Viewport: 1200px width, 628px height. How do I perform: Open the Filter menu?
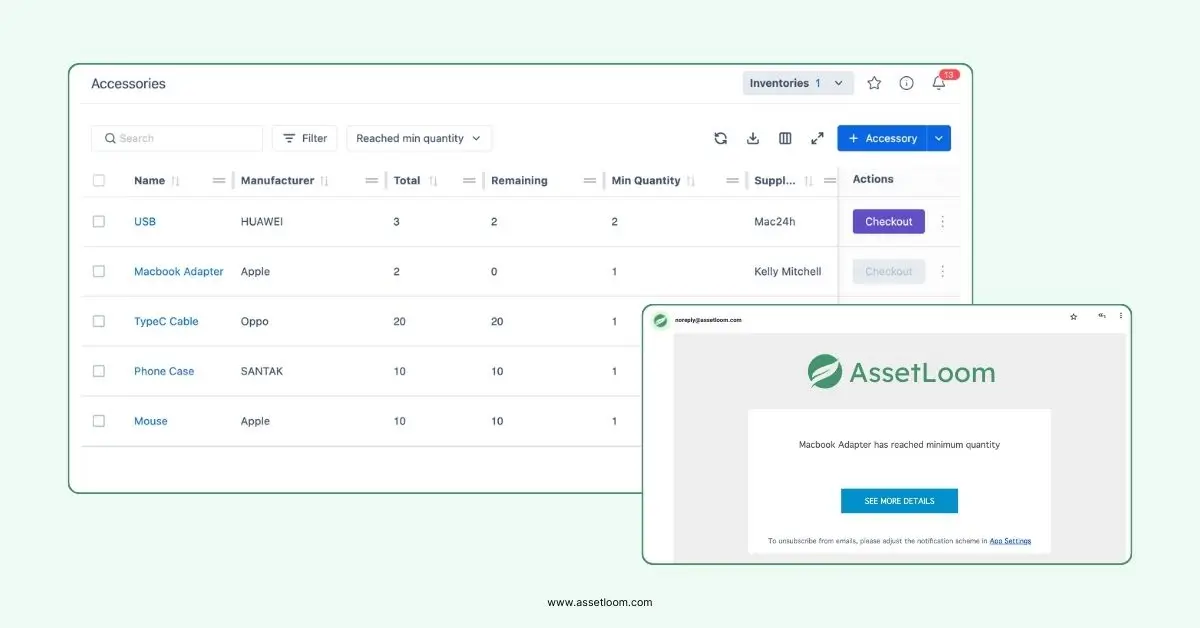(304, 139)
